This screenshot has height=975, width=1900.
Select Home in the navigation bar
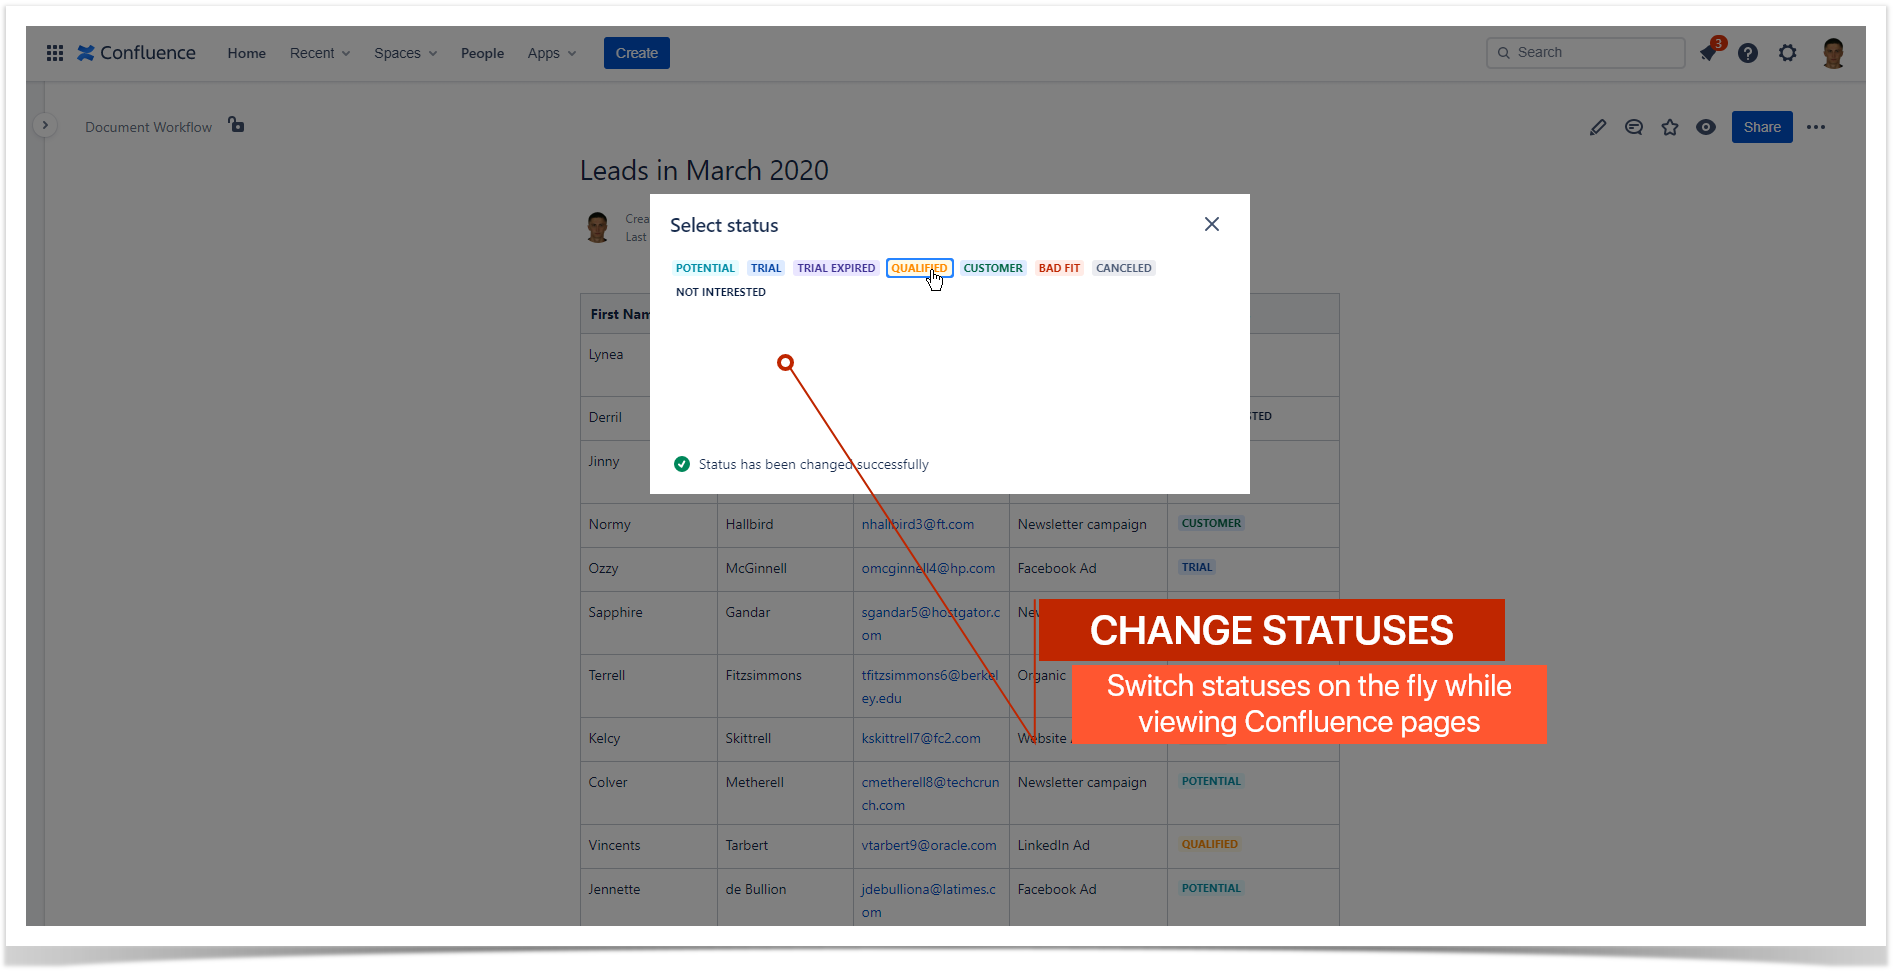point(246,52)
